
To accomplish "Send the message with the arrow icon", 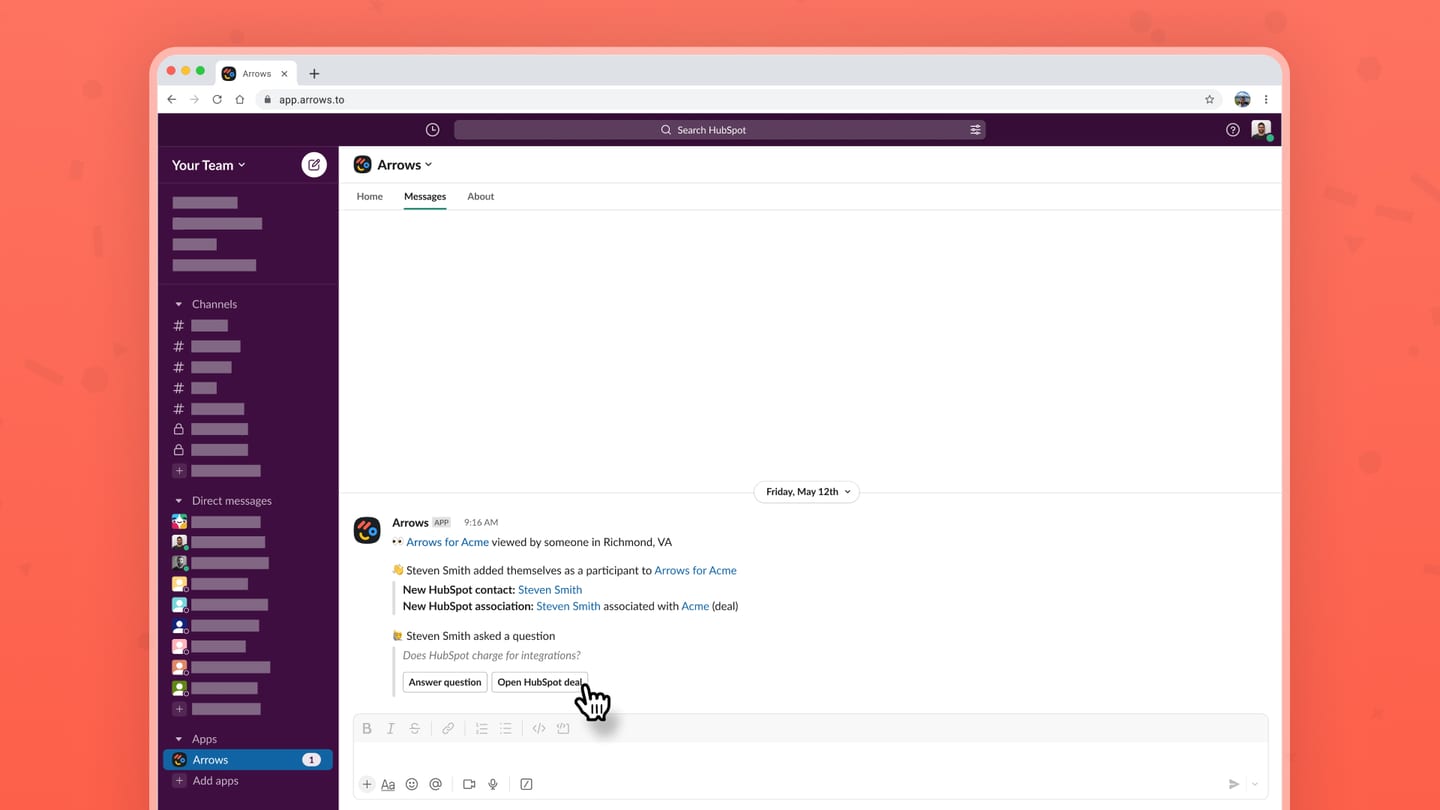I will [1234, 785].
